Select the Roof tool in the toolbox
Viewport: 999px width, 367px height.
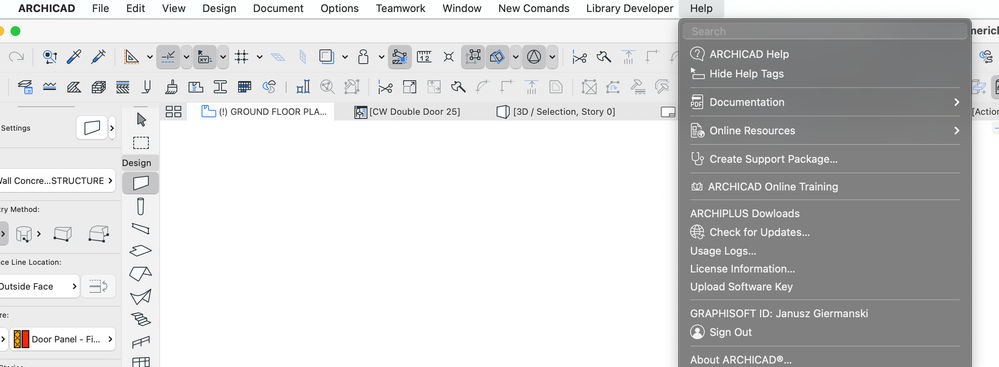(x=141, y=274)
